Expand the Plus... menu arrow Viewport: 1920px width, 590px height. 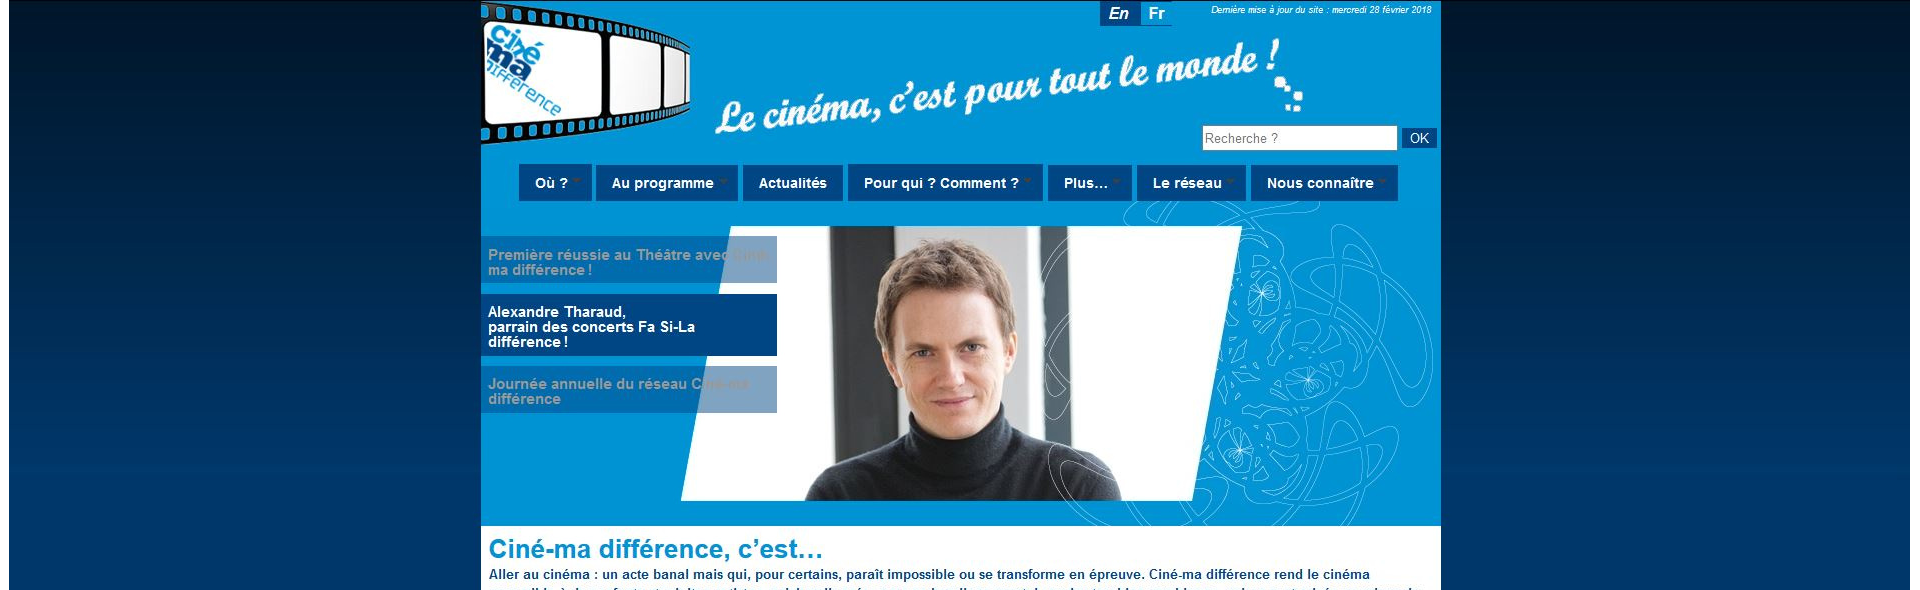click(x=1117, y=181)
